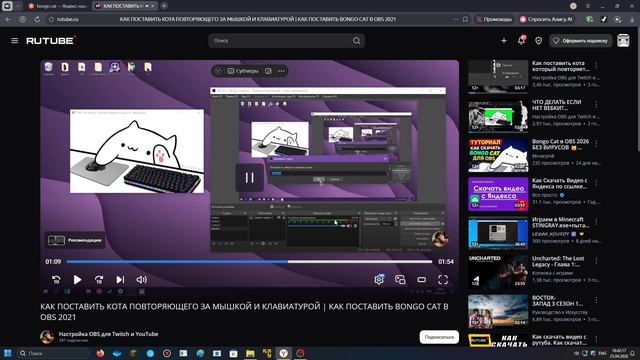Open options for Как Скачать Видео с Яндекса
Screen dimensions: 640x360
(x=596, y=183)
